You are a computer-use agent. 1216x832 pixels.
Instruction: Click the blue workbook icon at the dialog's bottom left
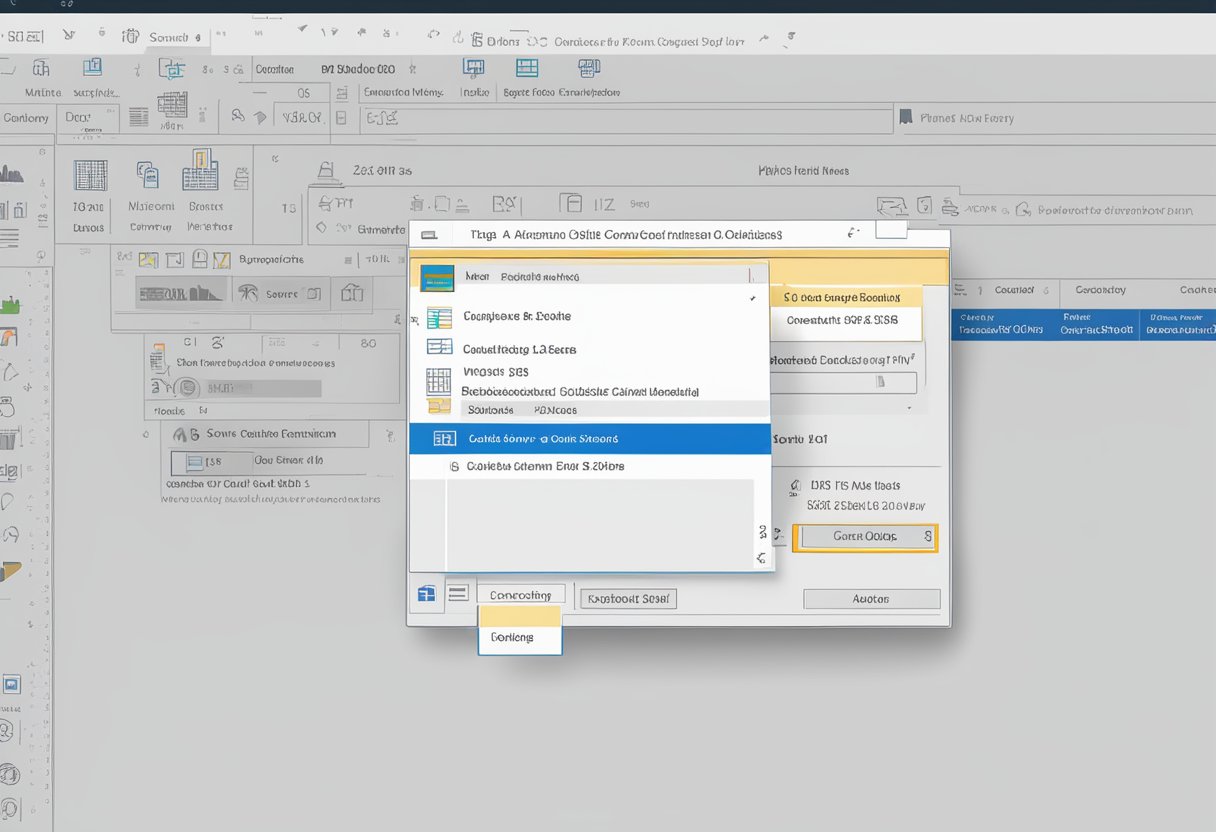pos(426,593)
